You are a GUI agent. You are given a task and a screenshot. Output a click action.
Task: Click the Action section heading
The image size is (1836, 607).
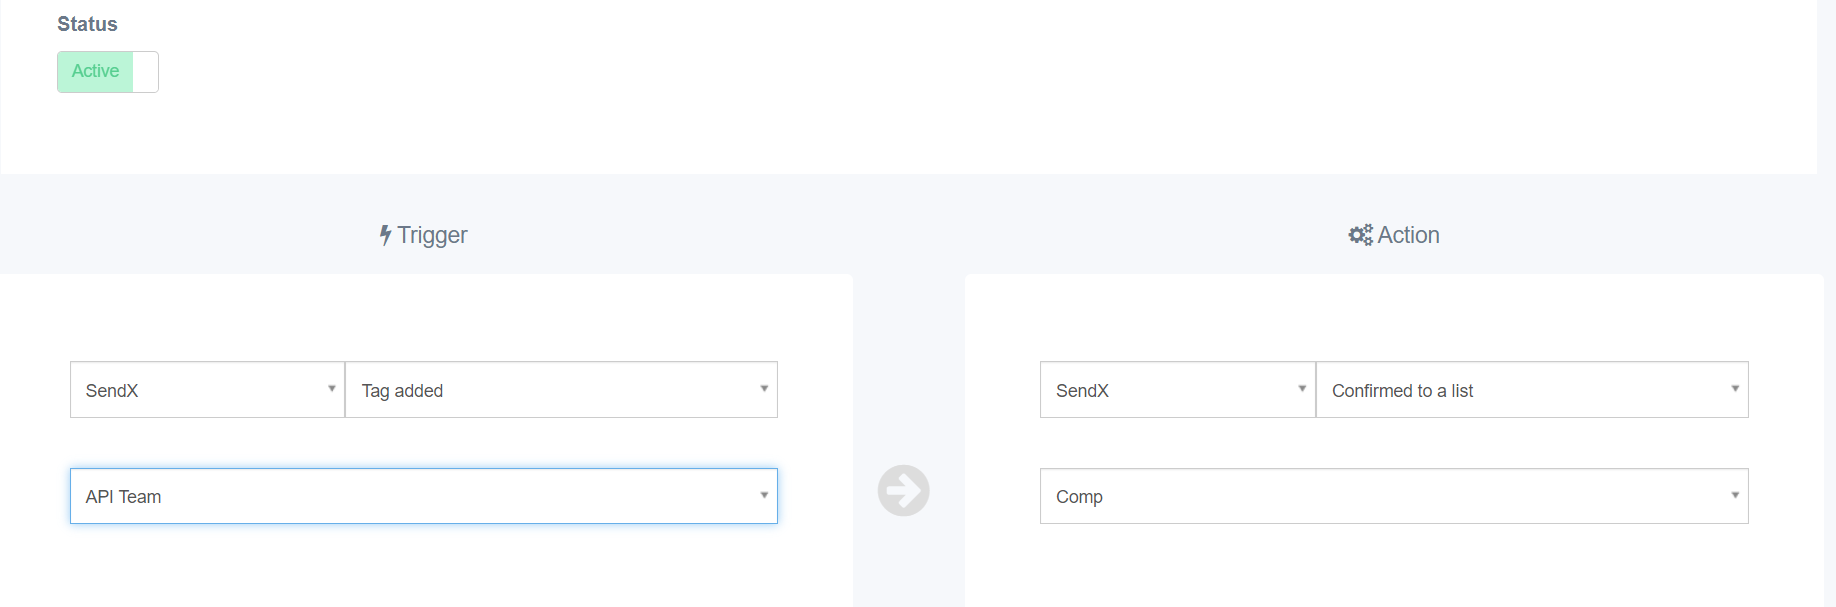tap(1409, 235)
